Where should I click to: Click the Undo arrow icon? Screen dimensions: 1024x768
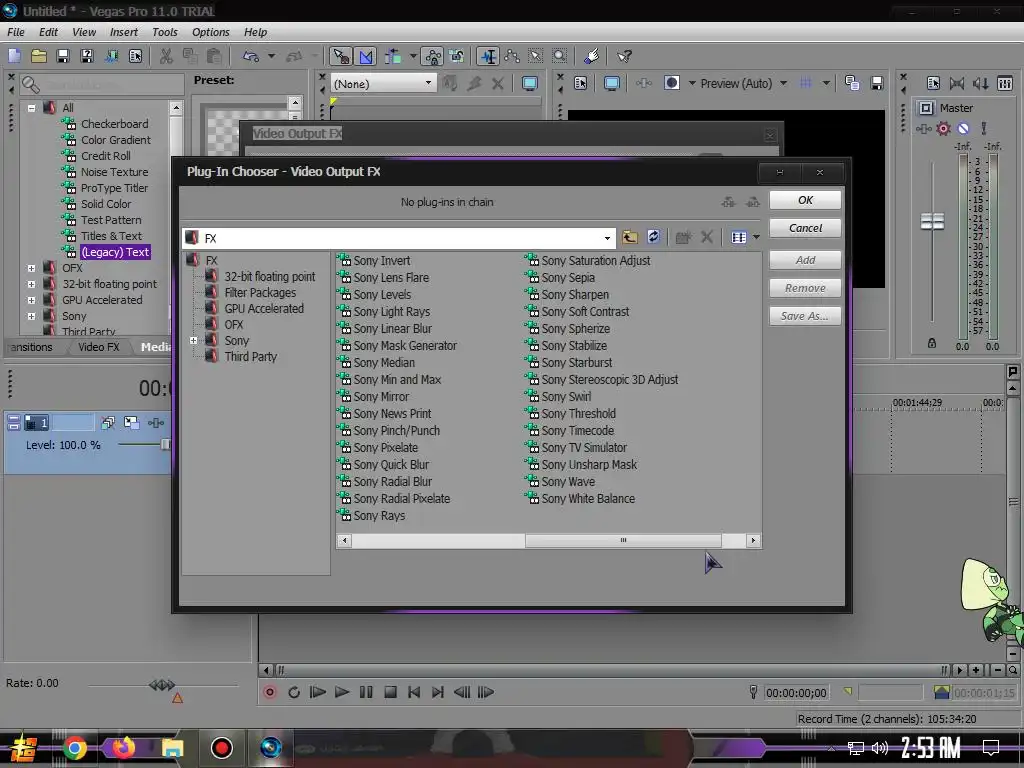click(x=251, y=56)
